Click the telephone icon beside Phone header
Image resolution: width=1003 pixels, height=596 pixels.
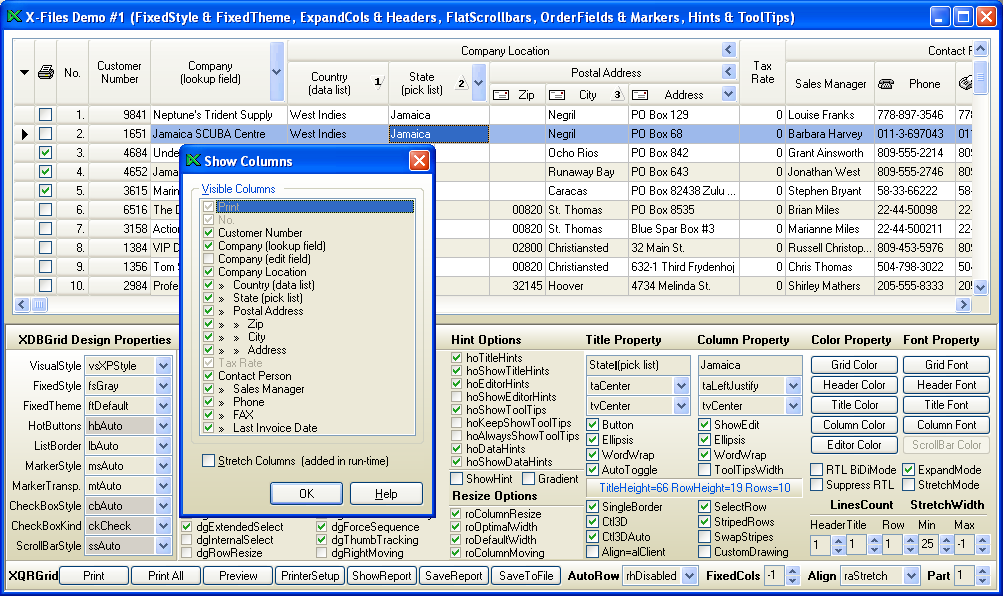click(x=886, y=84)
